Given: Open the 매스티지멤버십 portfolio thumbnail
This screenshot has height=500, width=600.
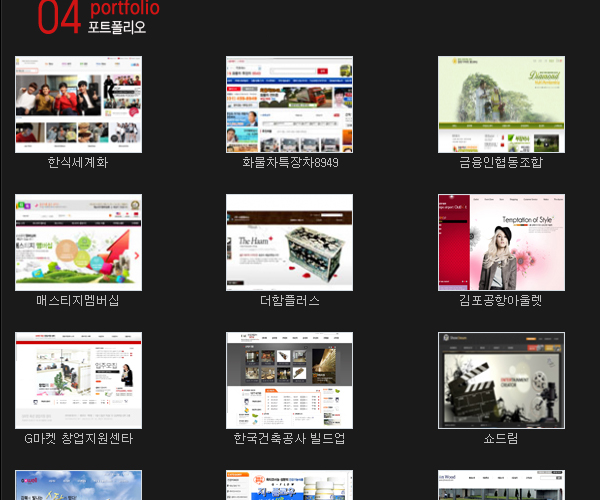Looking at the screenshot, I should pyautogui.click(x=78, y=242).
